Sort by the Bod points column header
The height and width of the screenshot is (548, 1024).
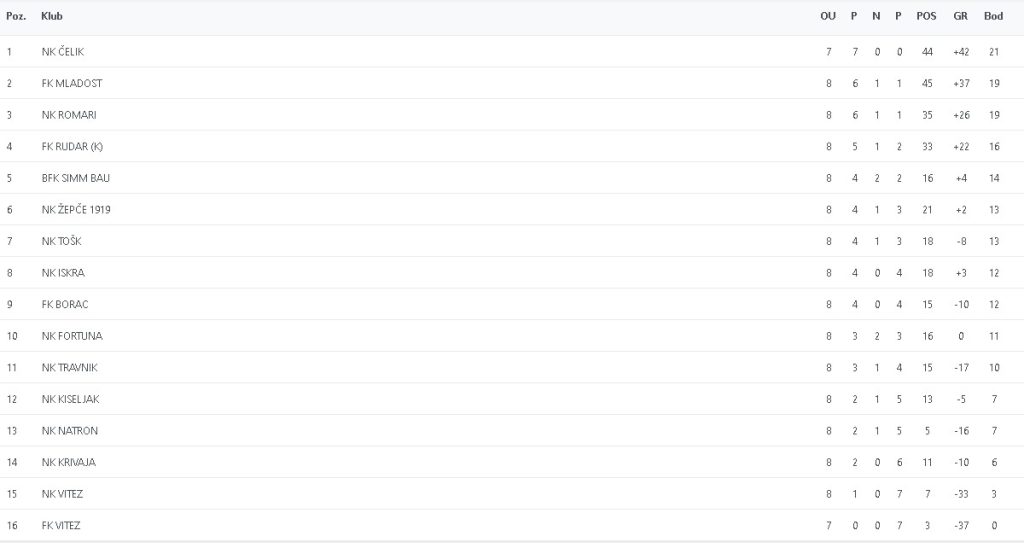(x=993, y=17)
